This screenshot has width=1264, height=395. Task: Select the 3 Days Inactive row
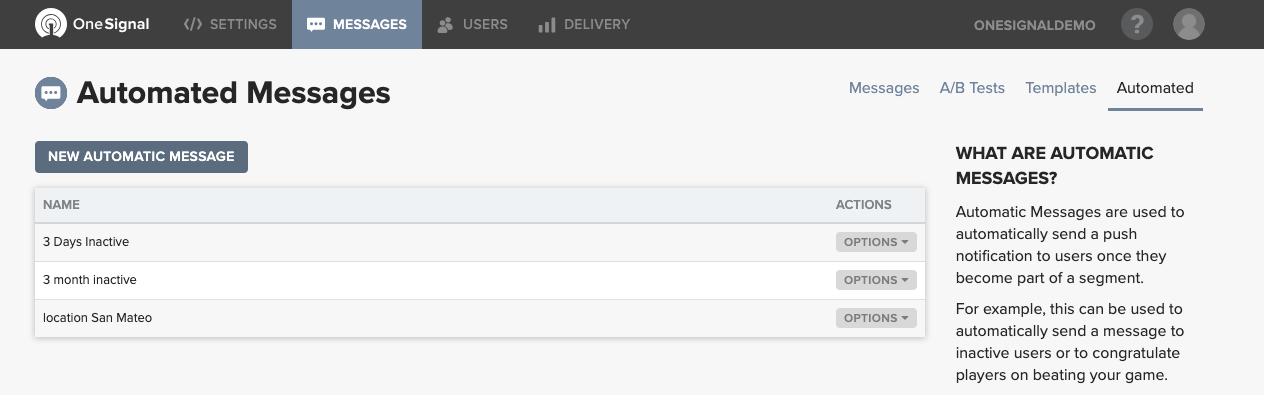pyautogui.click(x=480, y=242)
